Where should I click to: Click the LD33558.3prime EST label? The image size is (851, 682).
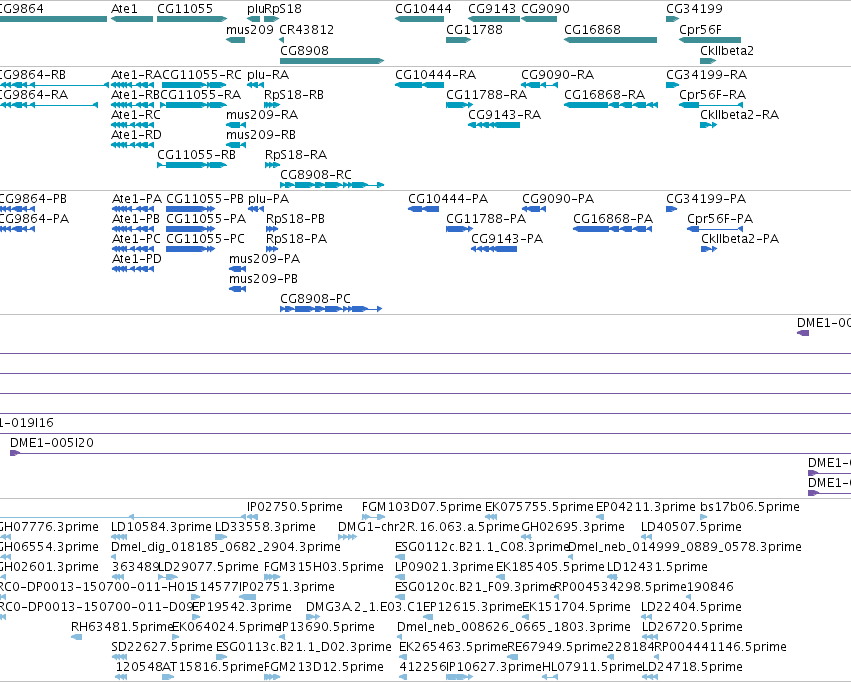(265, 527)
